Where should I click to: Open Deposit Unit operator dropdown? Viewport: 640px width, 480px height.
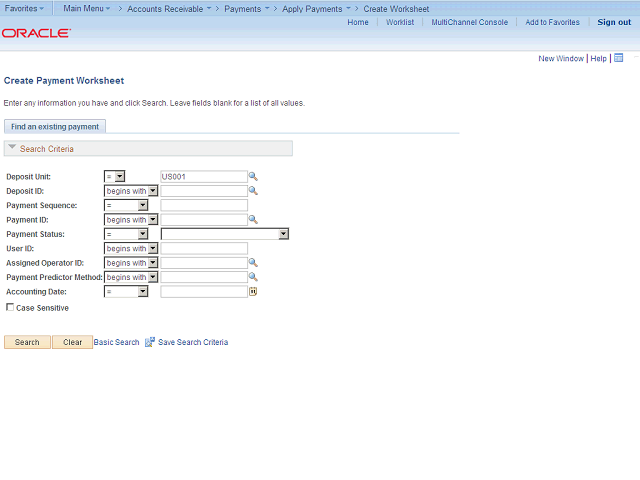pos(115,176)
